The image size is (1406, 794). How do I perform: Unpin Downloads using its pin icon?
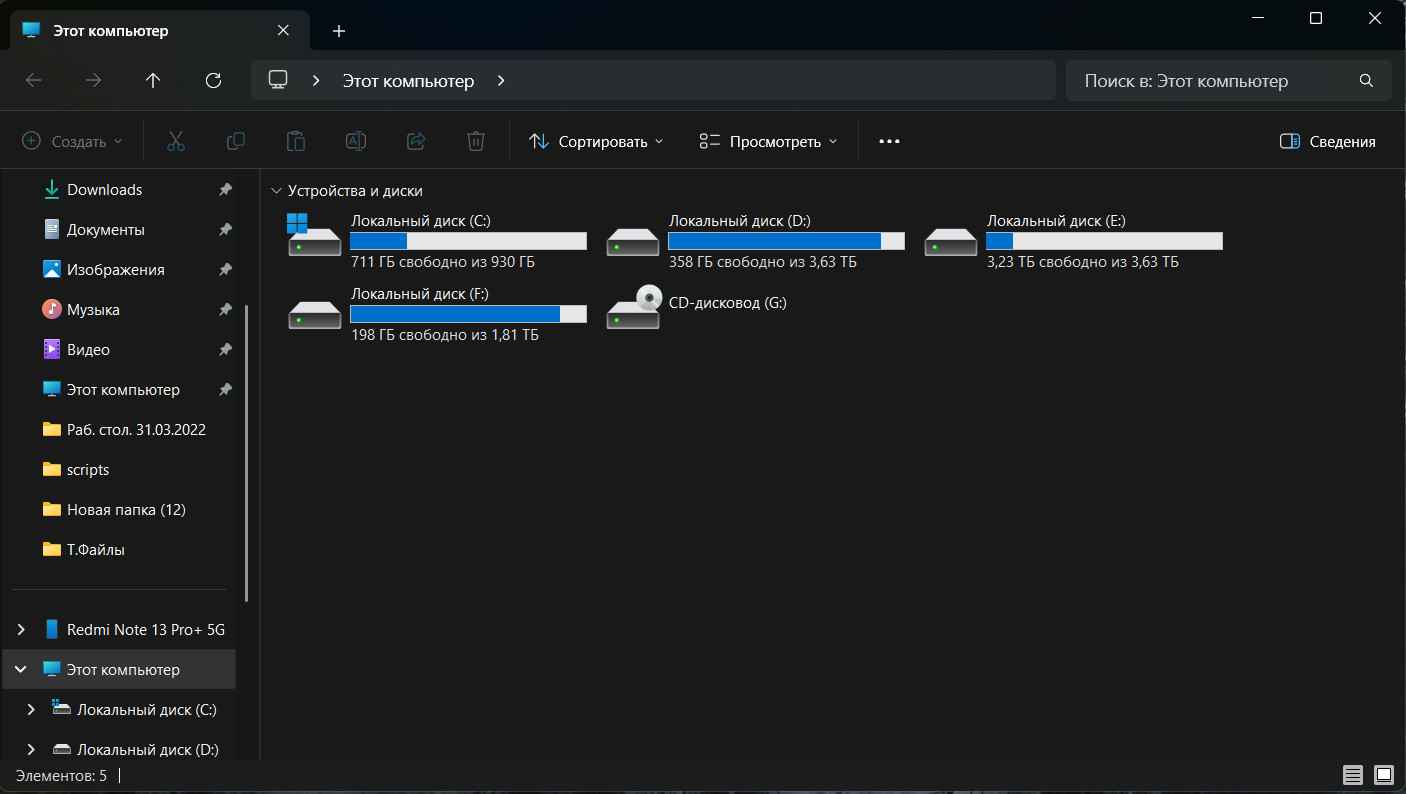click(x=225, y=189)
